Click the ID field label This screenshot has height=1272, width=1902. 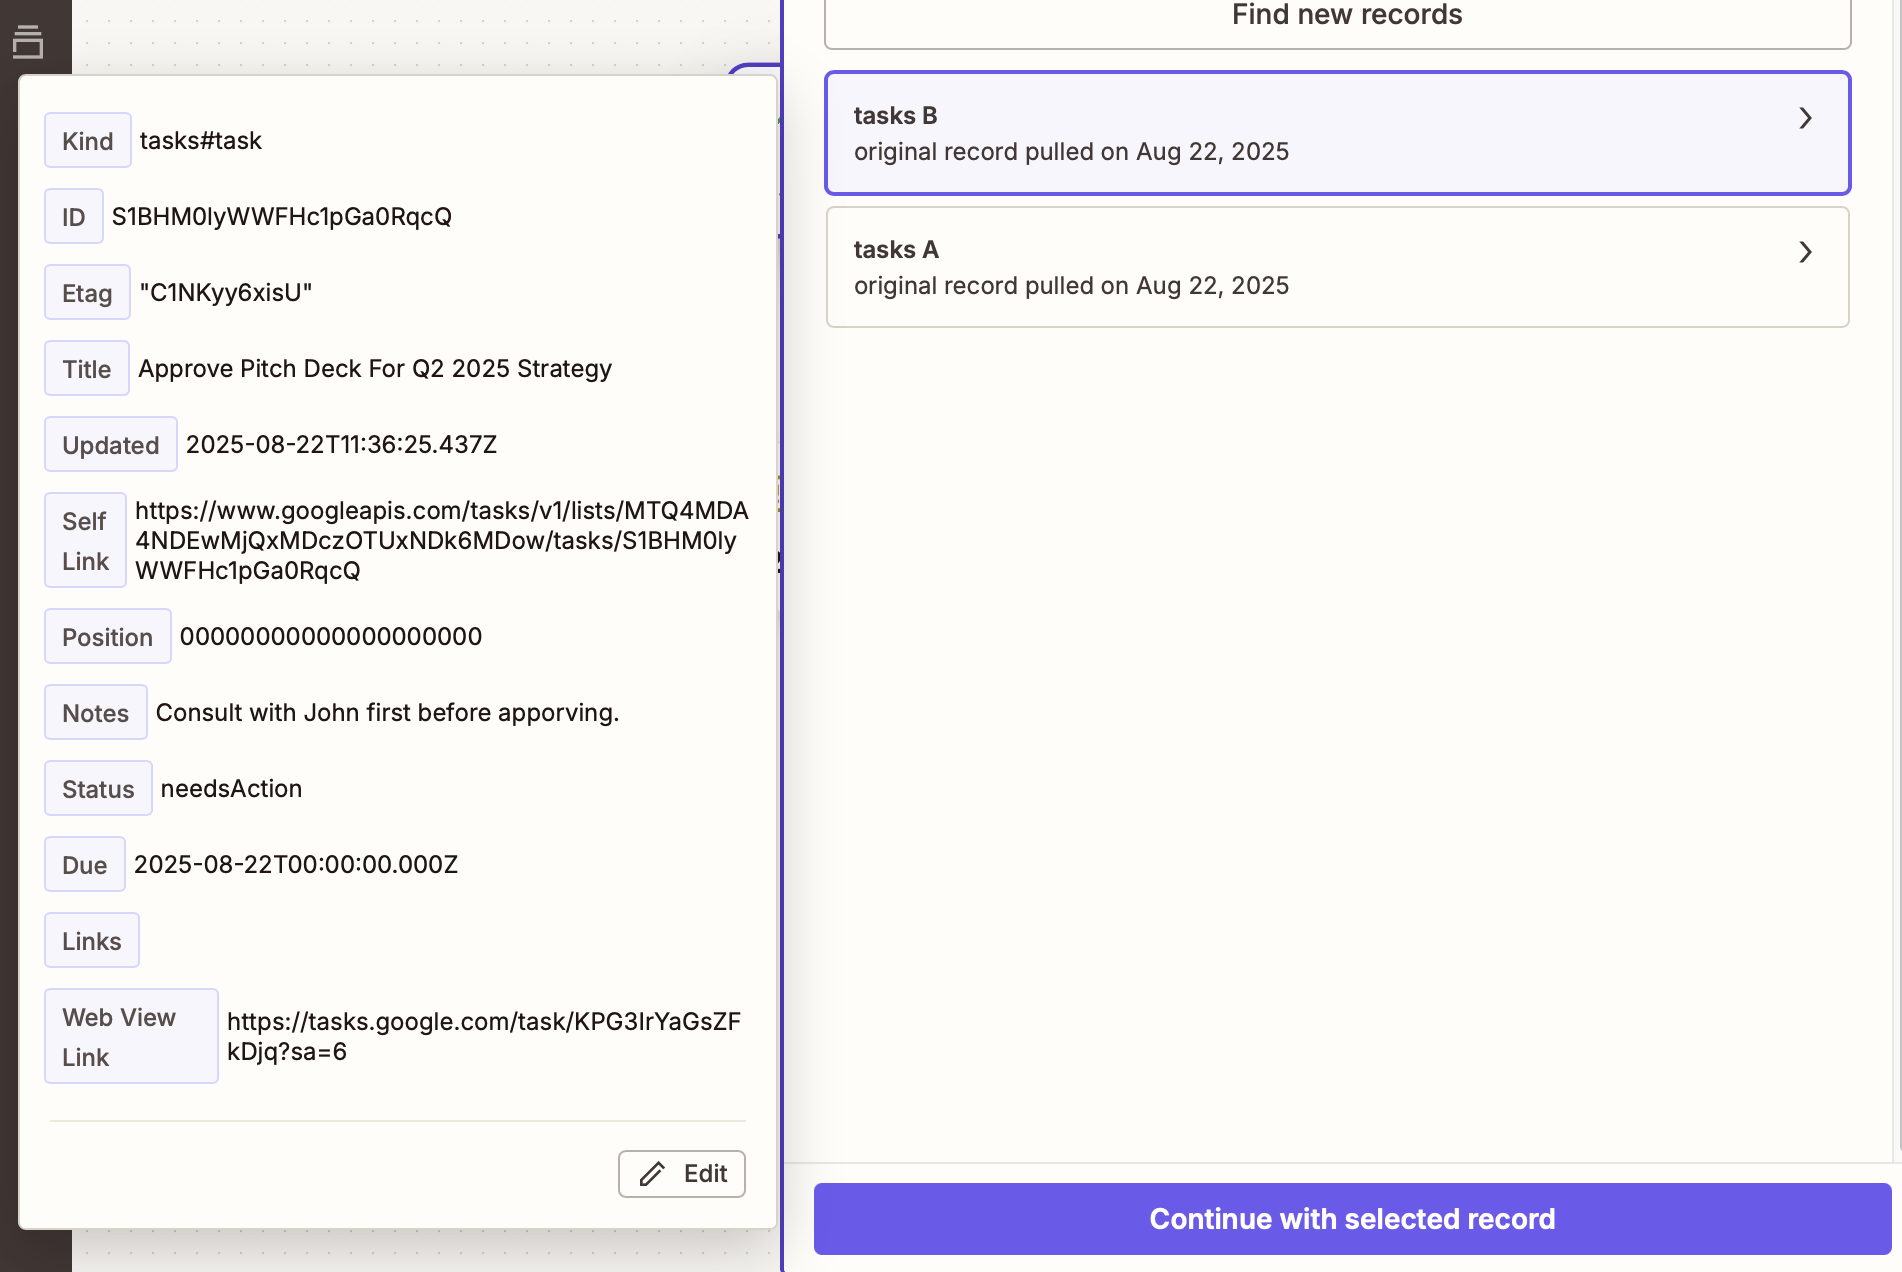[x=74, y=217]
